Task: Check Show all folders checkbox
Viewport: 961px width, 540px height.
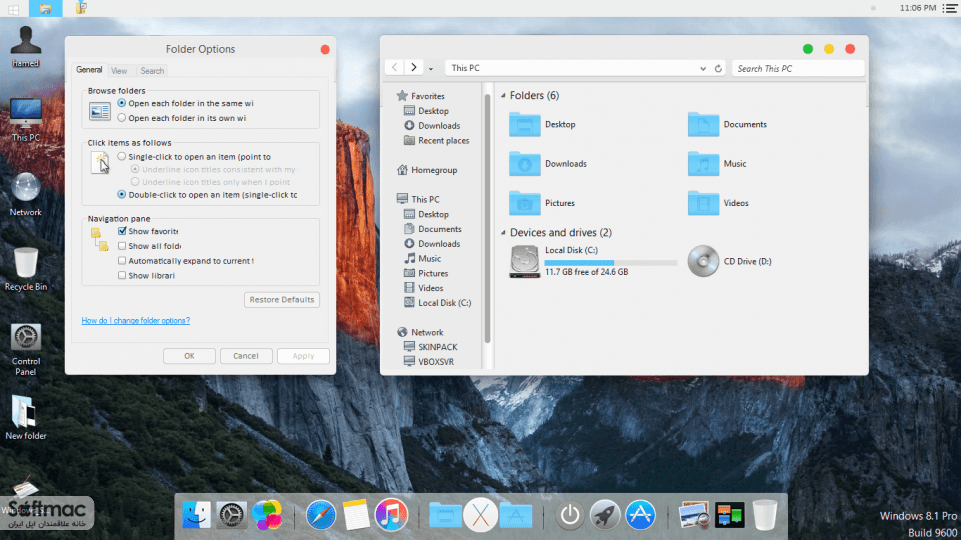Action: (x=122, y=246)
